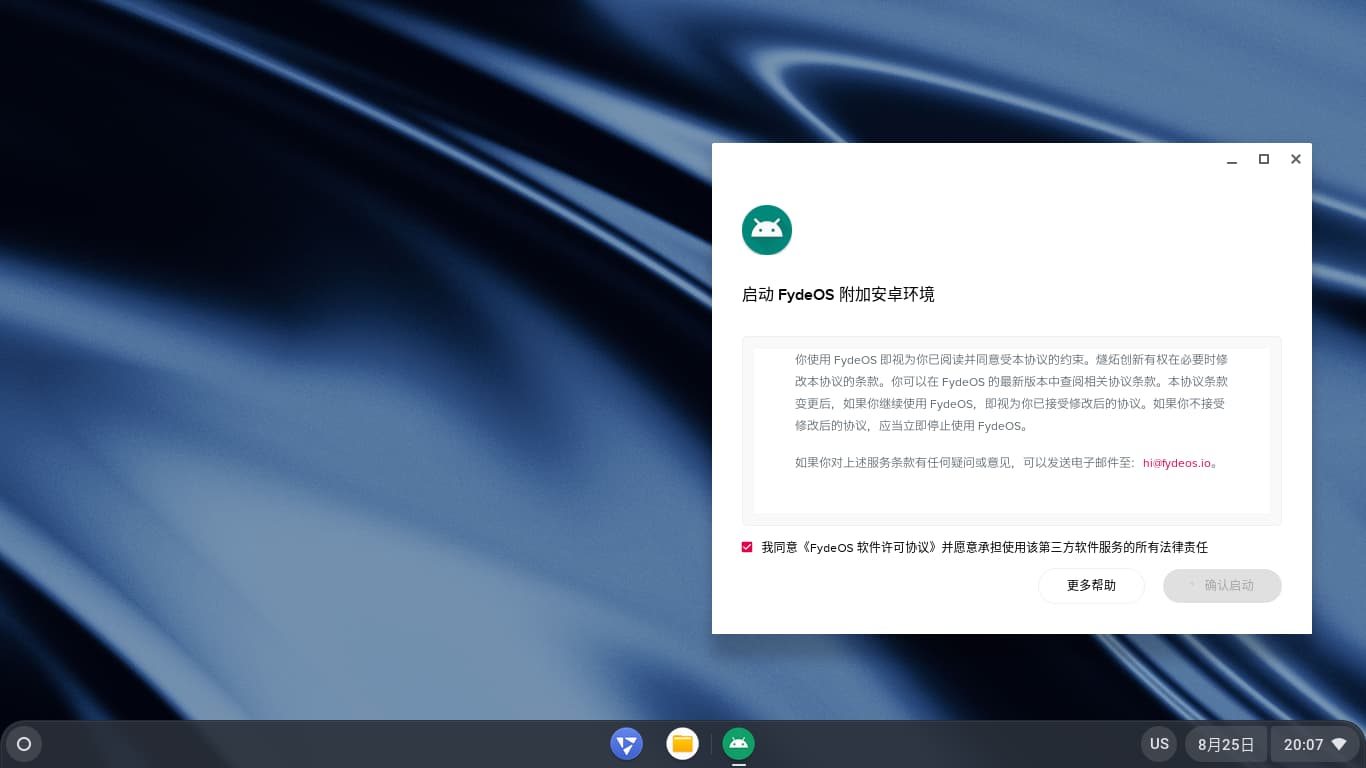
Task: Click the 启动 FydeOS 附加安卓环境 heading
Action: pyautogui.click(x=838, y=295)
